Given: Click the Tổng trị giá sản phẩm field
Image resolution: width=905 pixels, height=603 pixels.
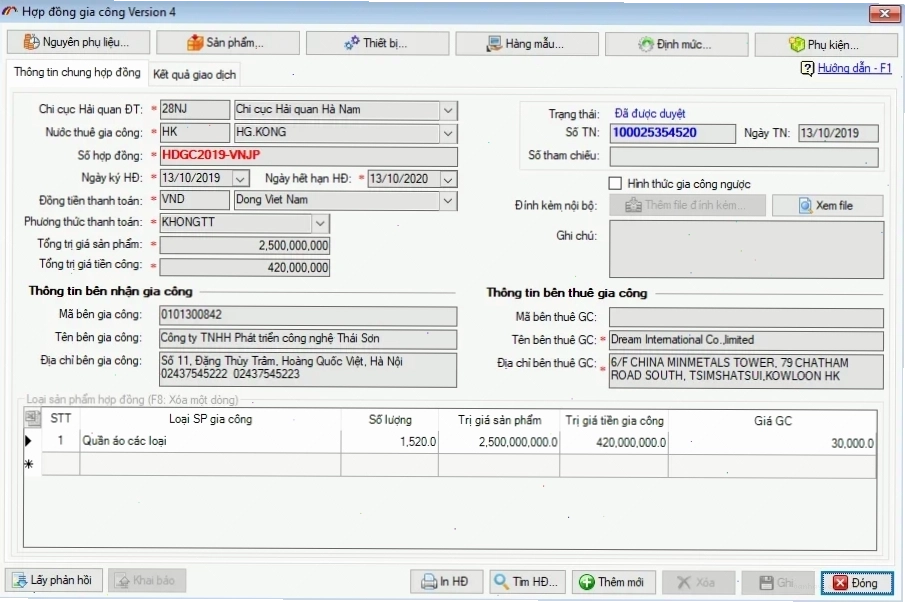Looking at the screenshot, I should pyautogui.click(x=245, y=245).
